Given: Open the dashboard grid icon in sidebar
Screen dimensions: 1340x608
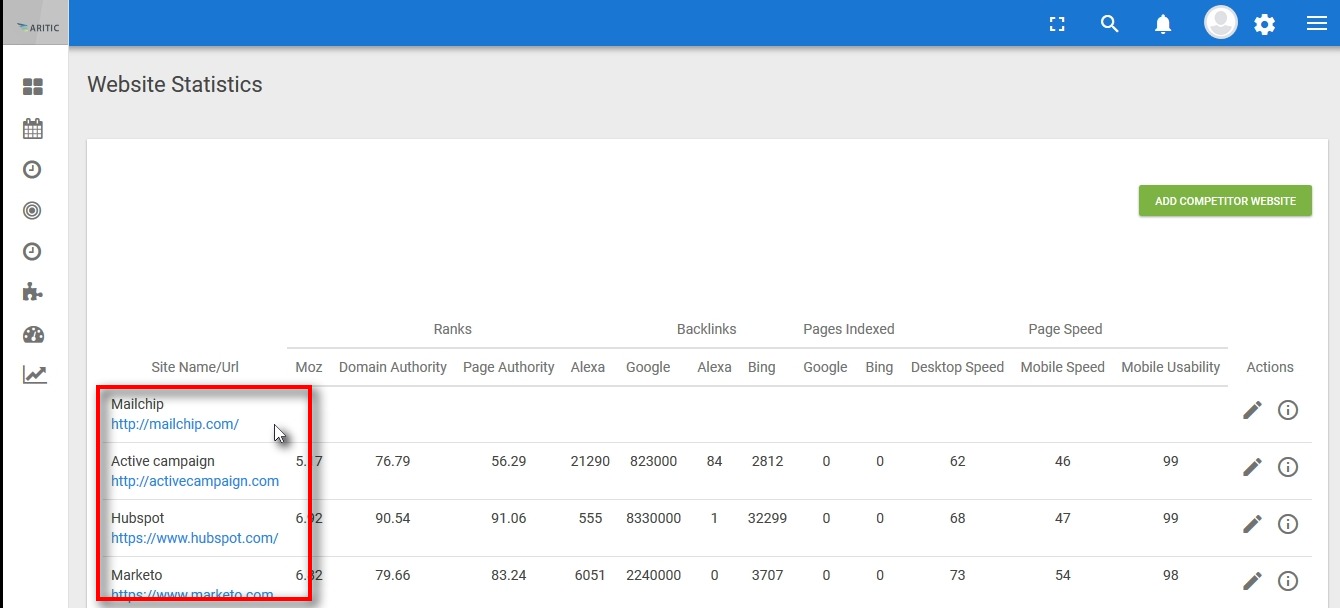Looking at the screenshot, I should click(33, 87).
